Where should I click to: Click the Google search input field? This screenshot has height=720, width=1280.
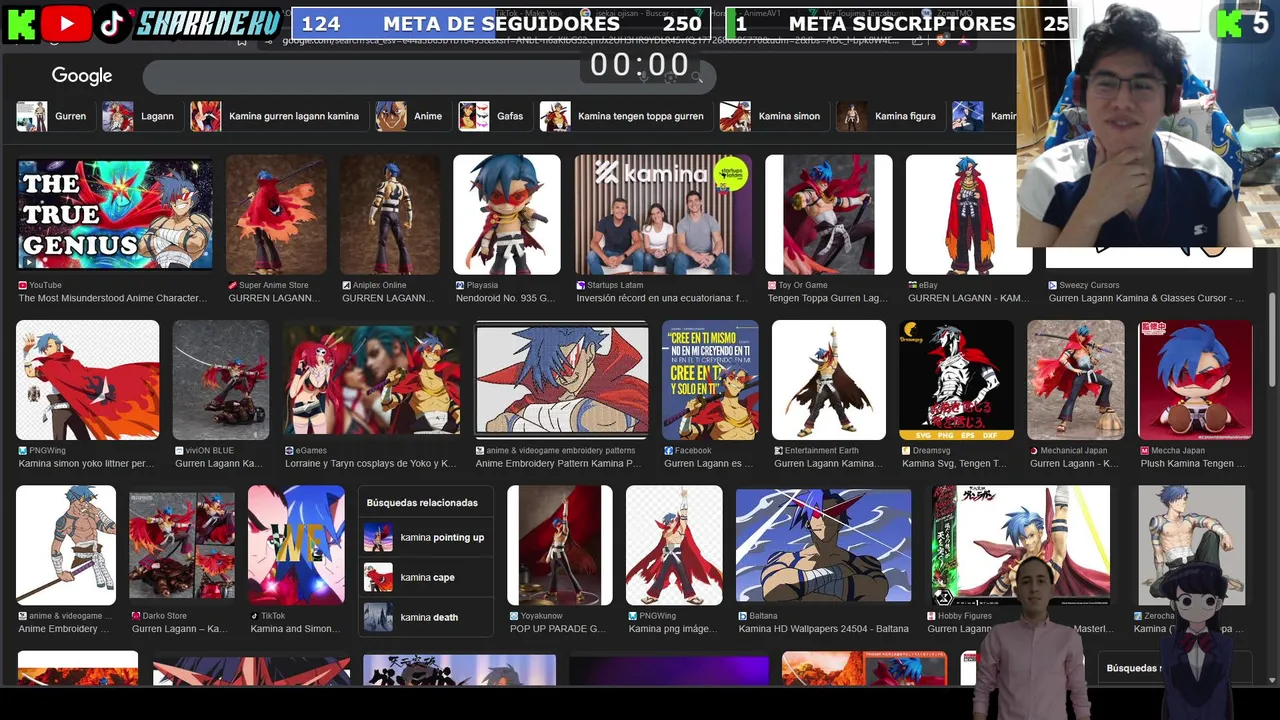coord(430,77)
